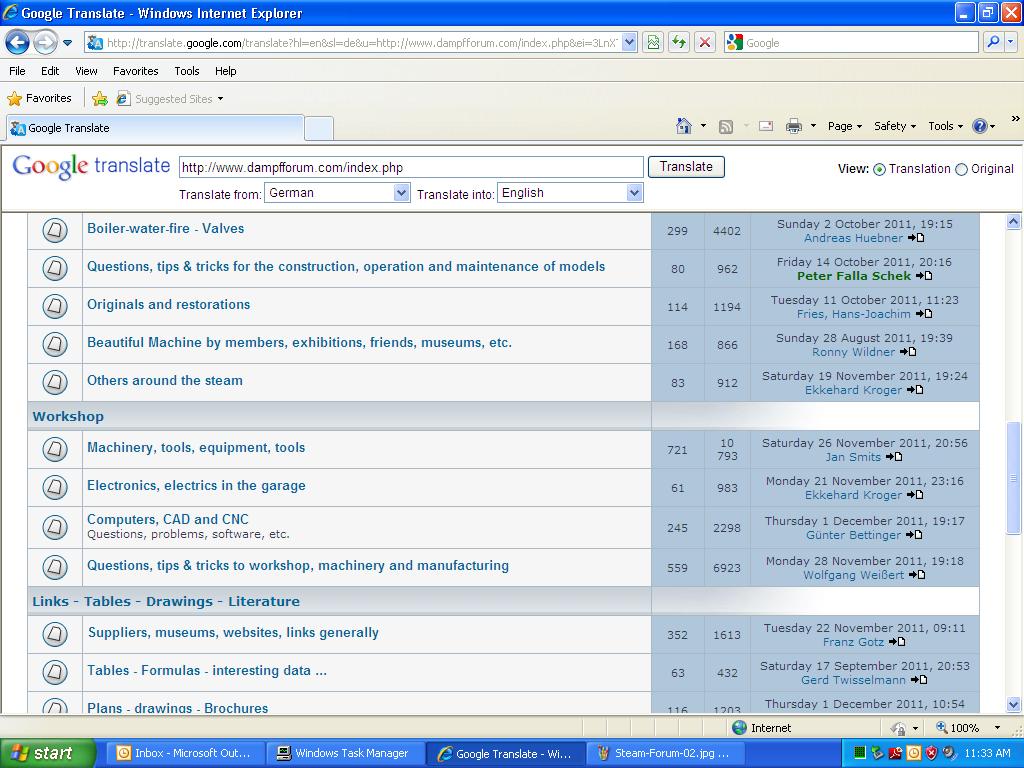Open the File menu
The width and height of the screenshot is (1024, 768).
18,71
